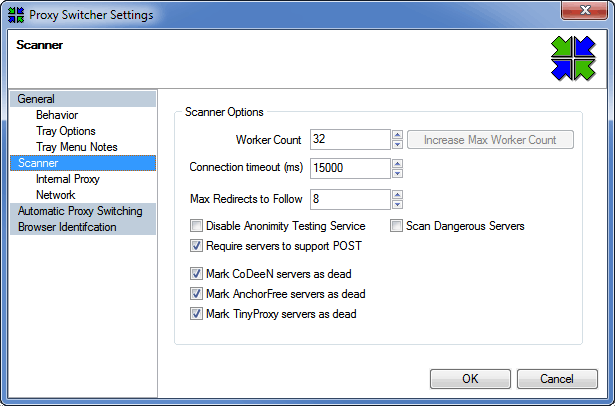
Task: Select the Internal Proxy tree item
Action: click(67, 179)
